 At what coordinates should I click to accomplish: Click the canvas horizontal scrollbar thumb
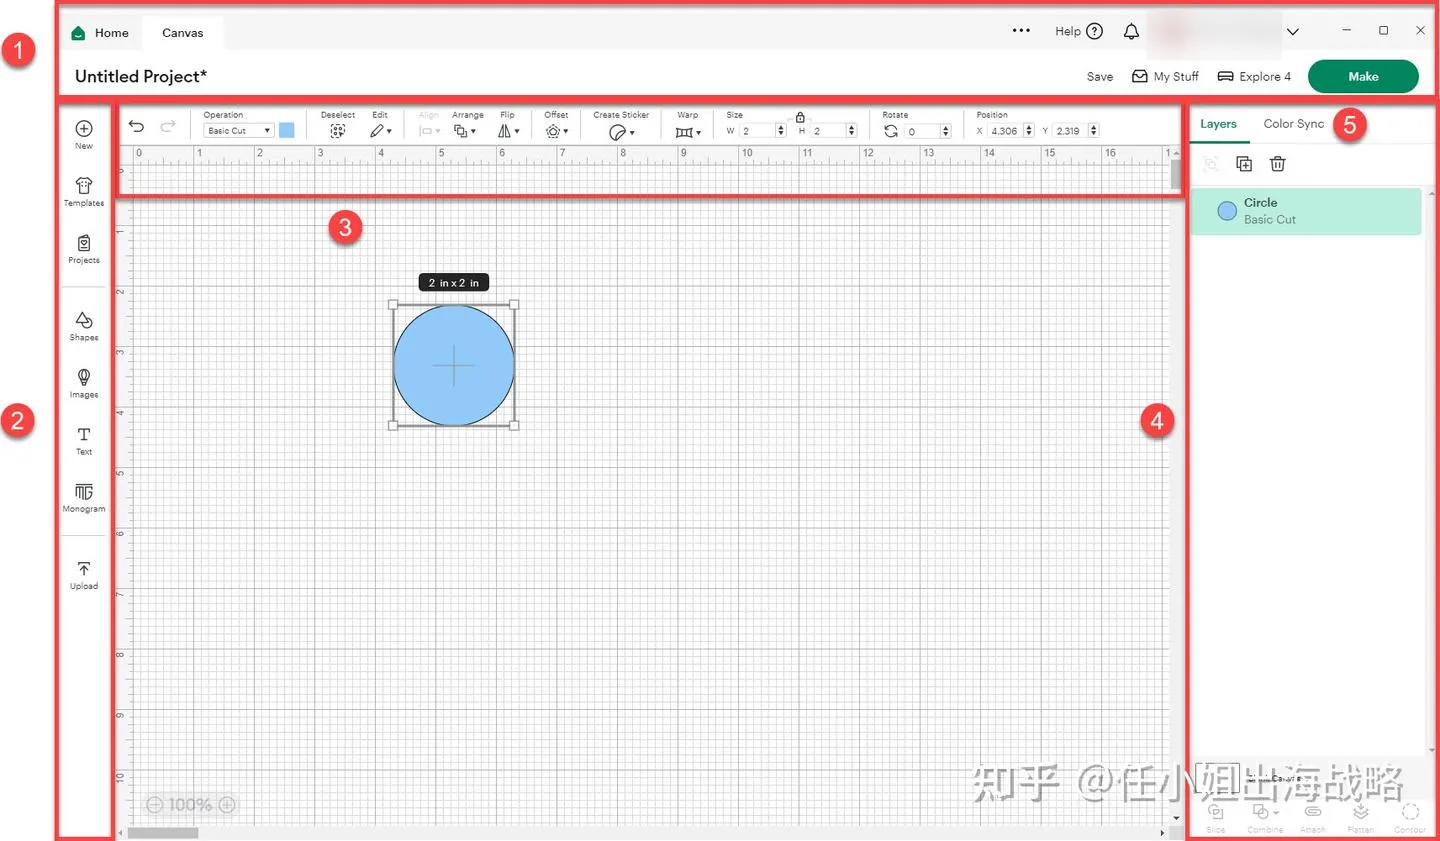point(163,832)
